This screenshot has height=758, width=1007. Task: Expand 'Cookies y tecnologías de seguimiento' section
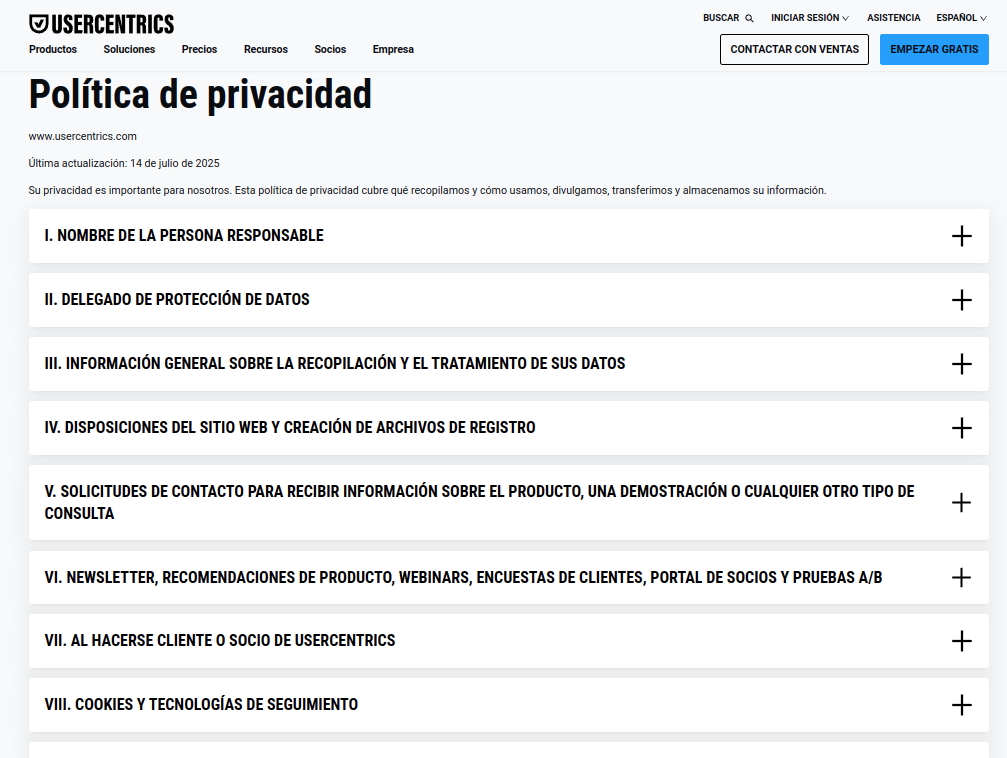click(509, 705)
